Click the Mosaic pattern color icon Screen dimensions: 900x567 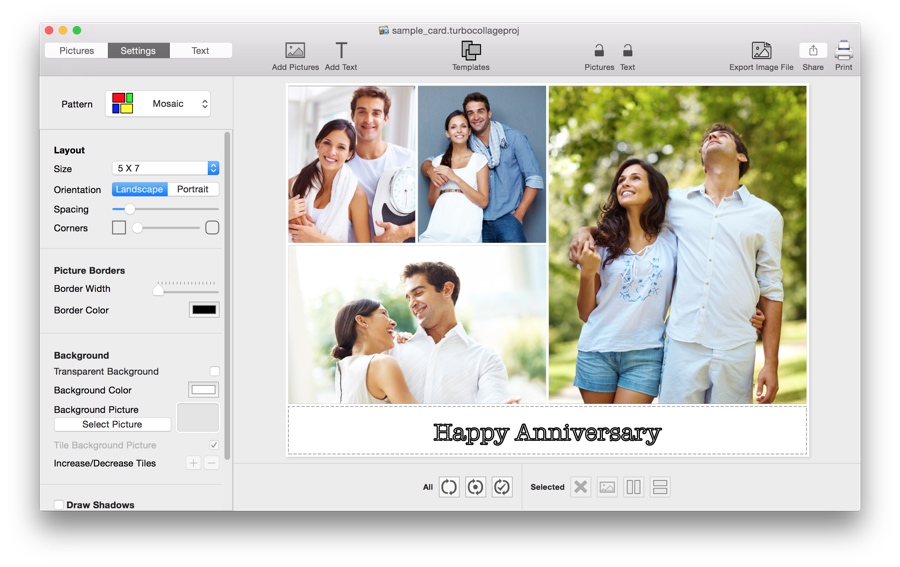(x=122, y=103)
